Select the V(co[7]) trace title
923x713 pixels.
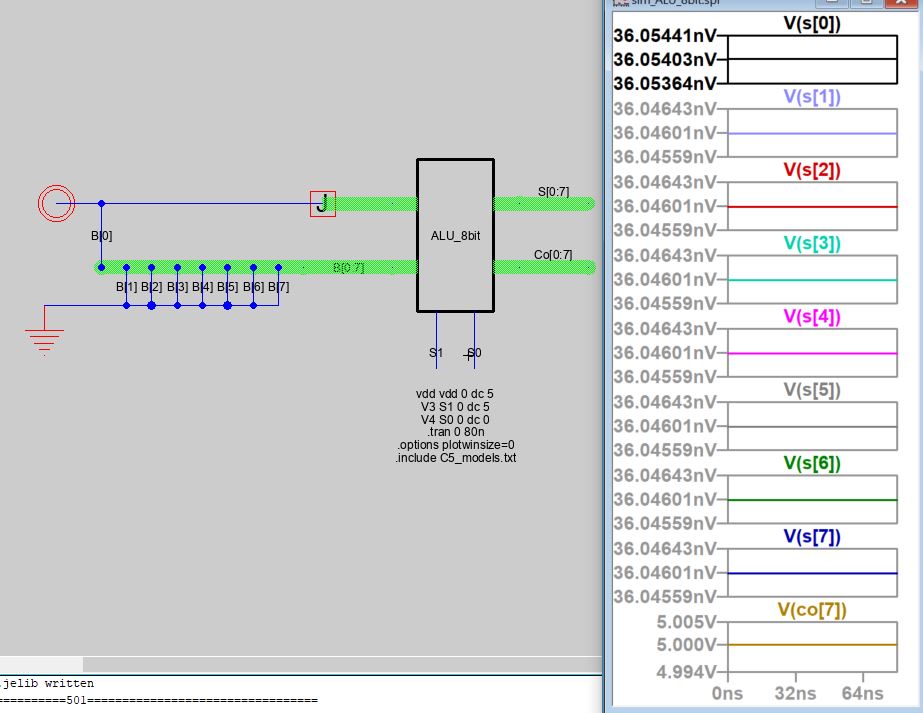point(812,609)
